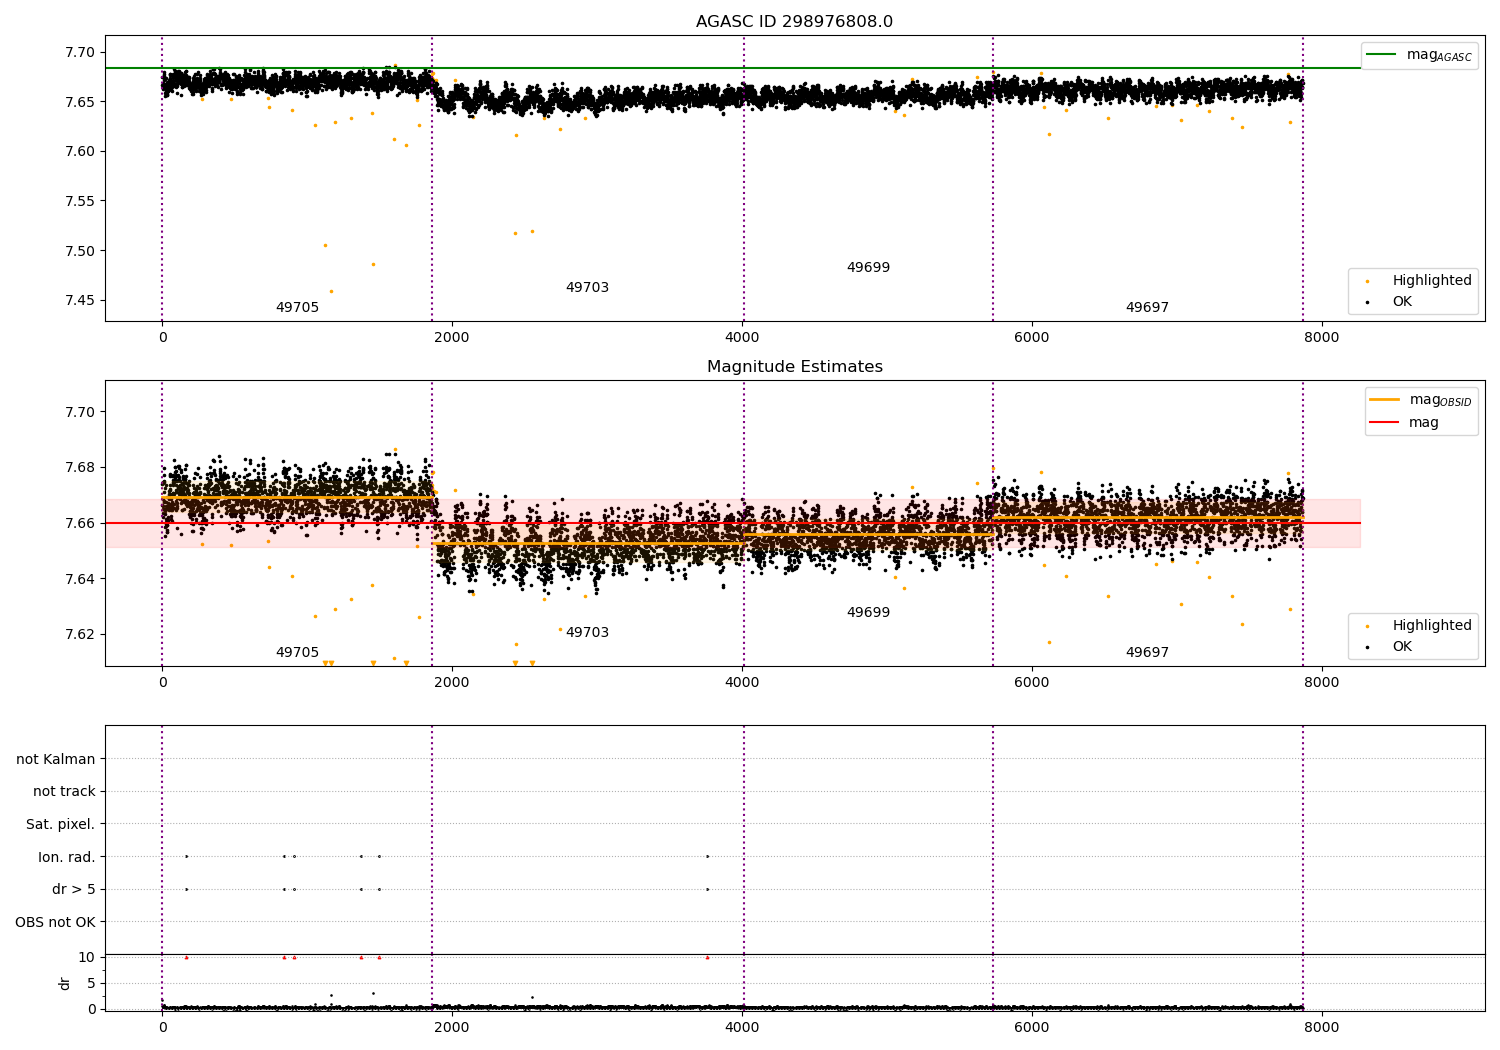Click x-tick 4000 under the dr plot
This screenshot has height=1050, width=1500.
coord(742,1028)
